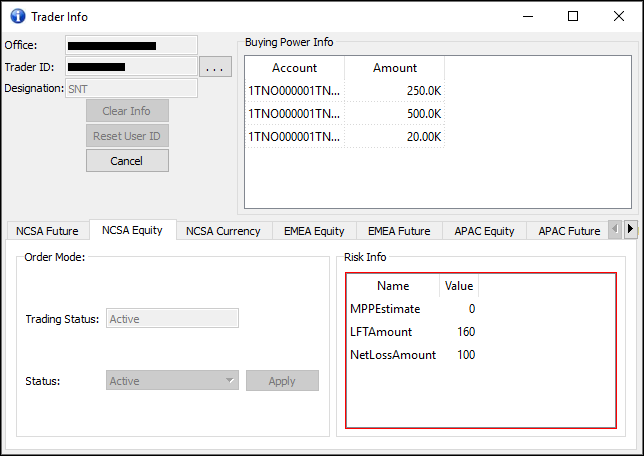The width and height of the screenshot is (644, 456).
Task: Open the Status dropdown
Action: pos(172,381)
